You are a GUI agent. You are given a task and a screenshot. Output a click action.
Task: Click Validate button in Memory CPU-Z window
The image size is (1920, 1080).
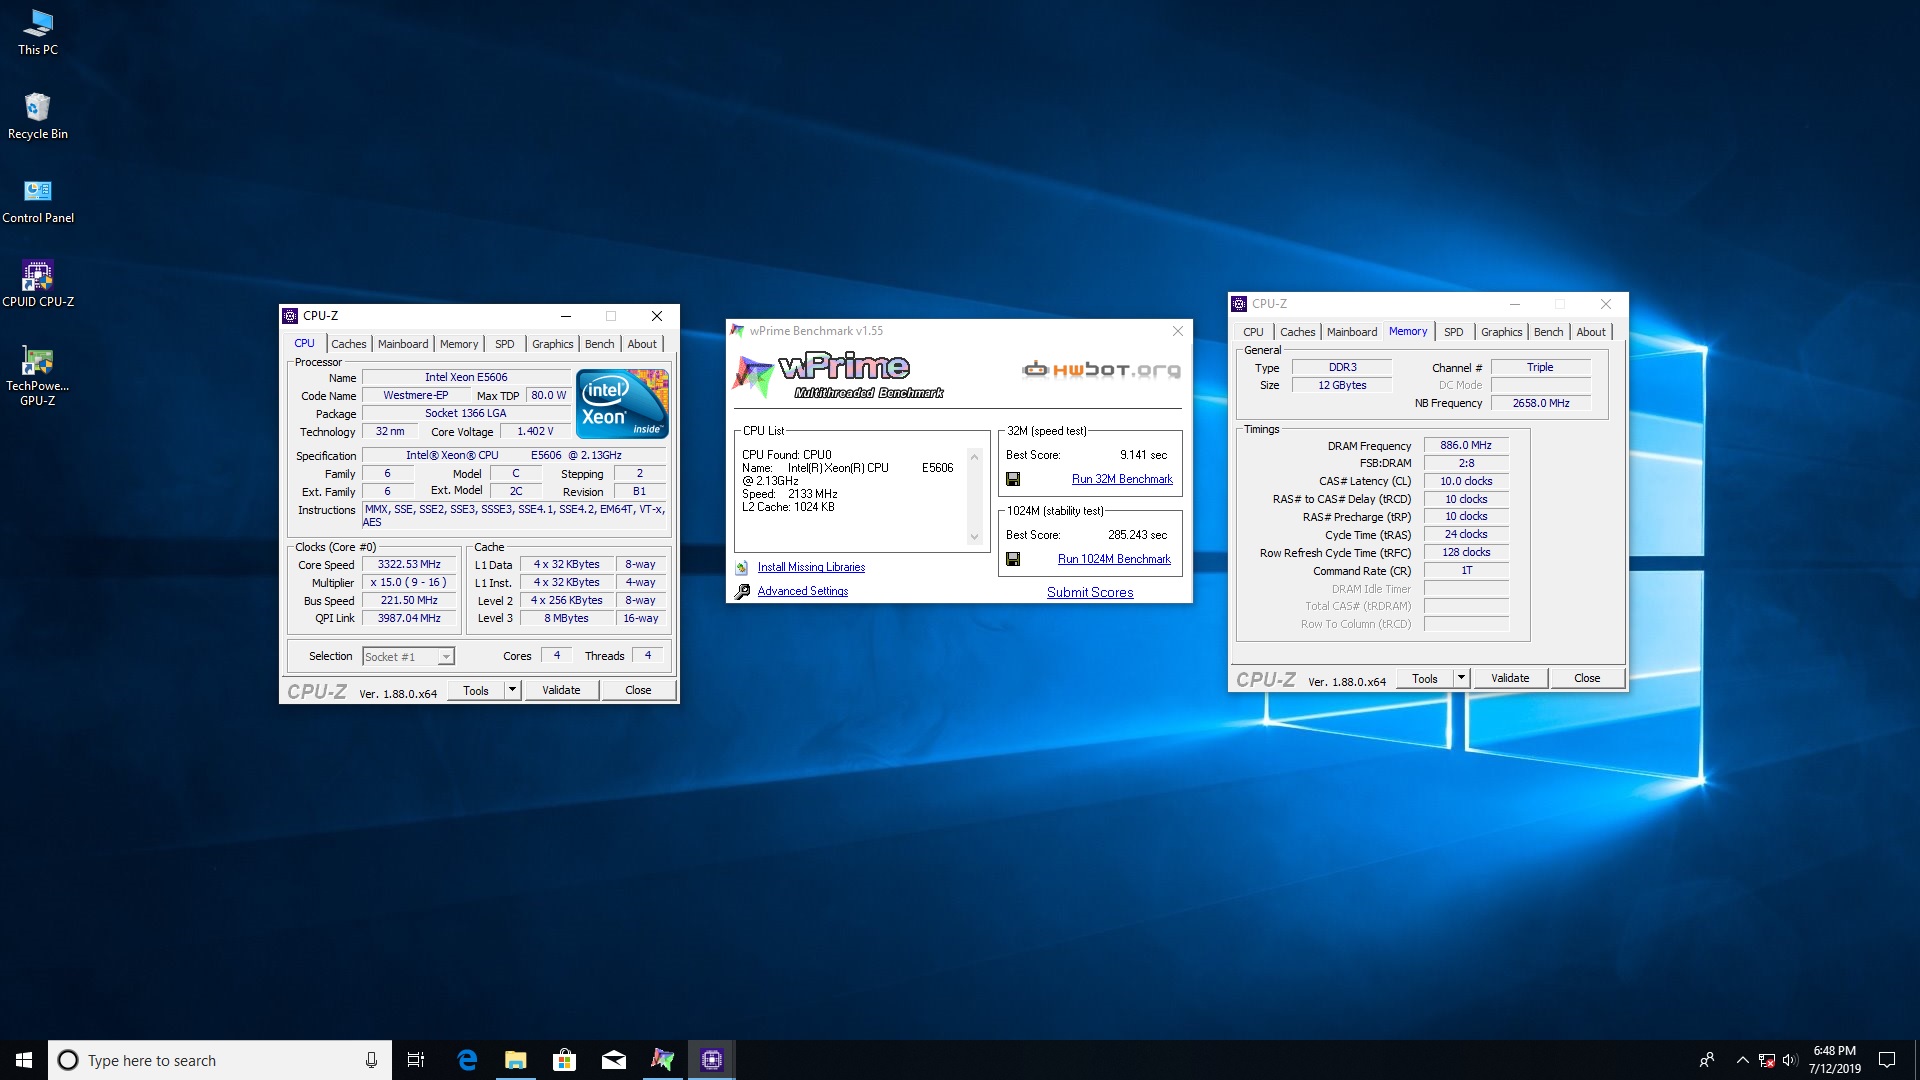(1510, 678)
